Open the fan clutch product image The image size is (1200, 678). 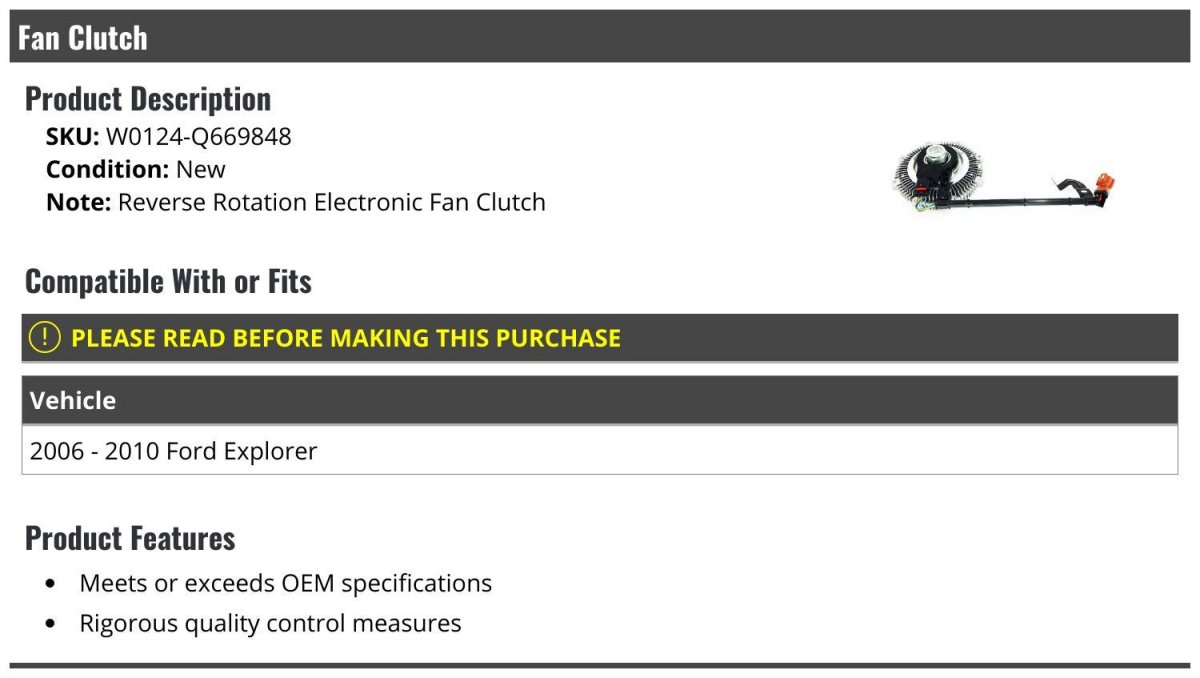click(x=1004, y=180)
